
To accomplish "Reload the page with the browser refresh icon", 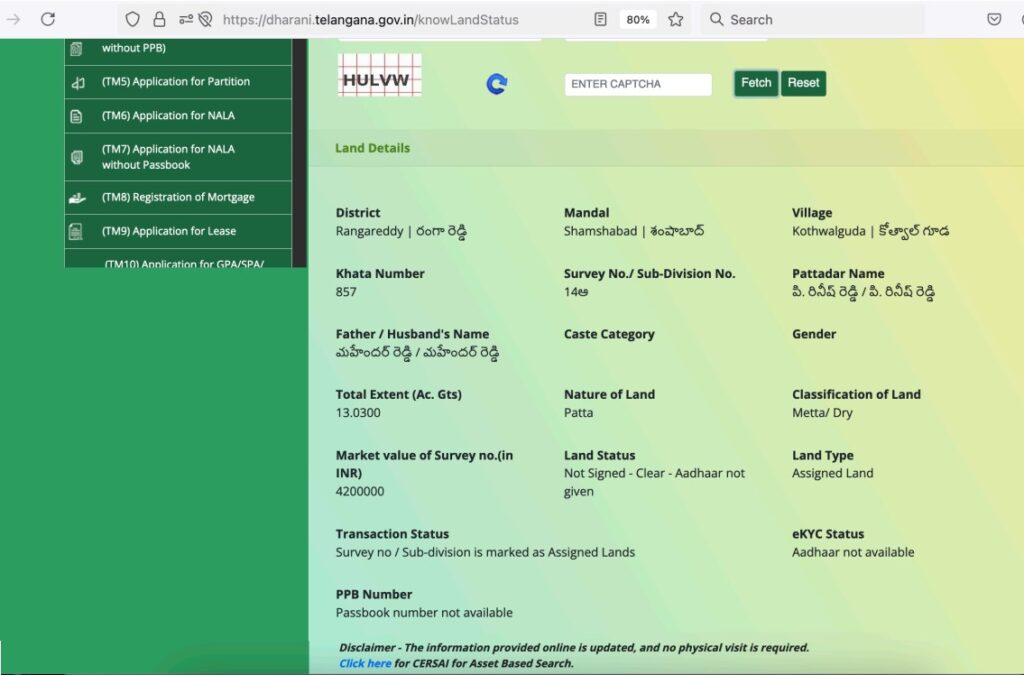I will click(48, 19).
